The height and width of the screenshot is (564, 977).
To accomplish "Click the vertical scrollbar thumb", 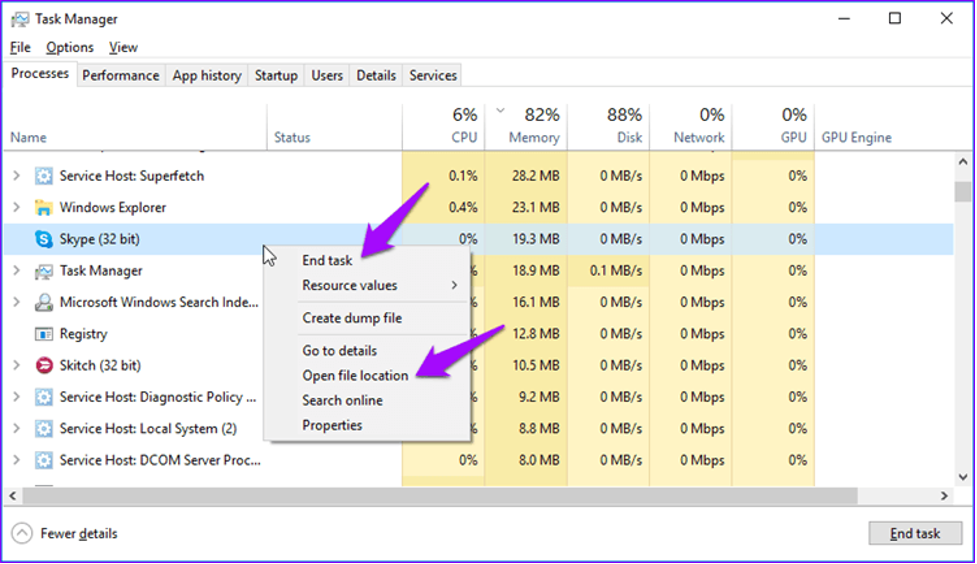I will (963, 192).
